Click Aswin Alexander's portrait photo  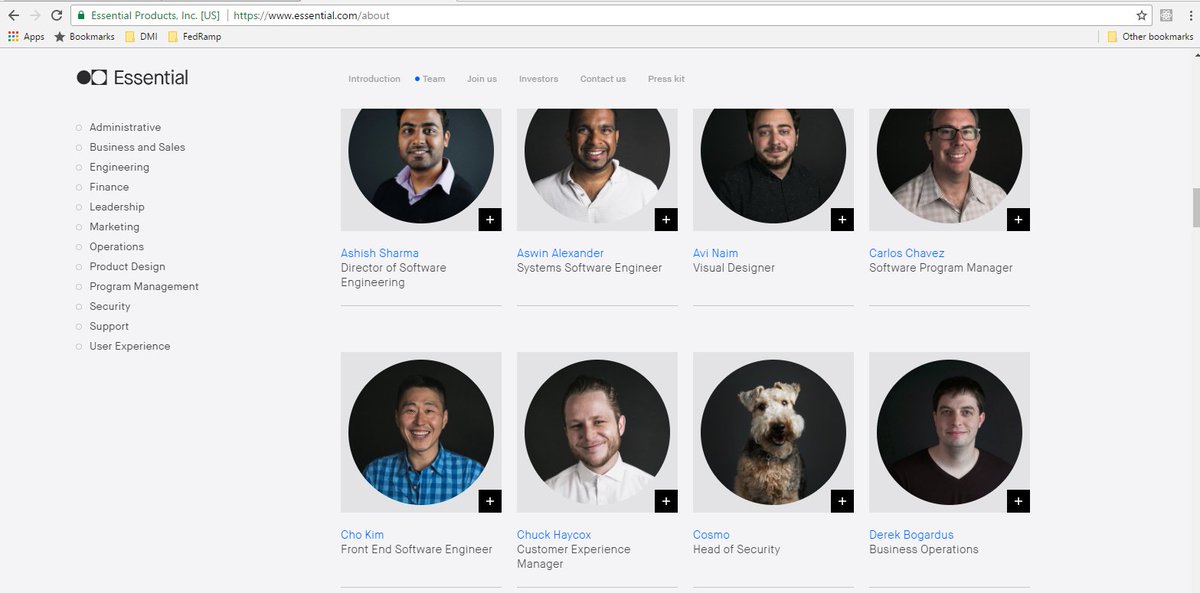(597, 165)
